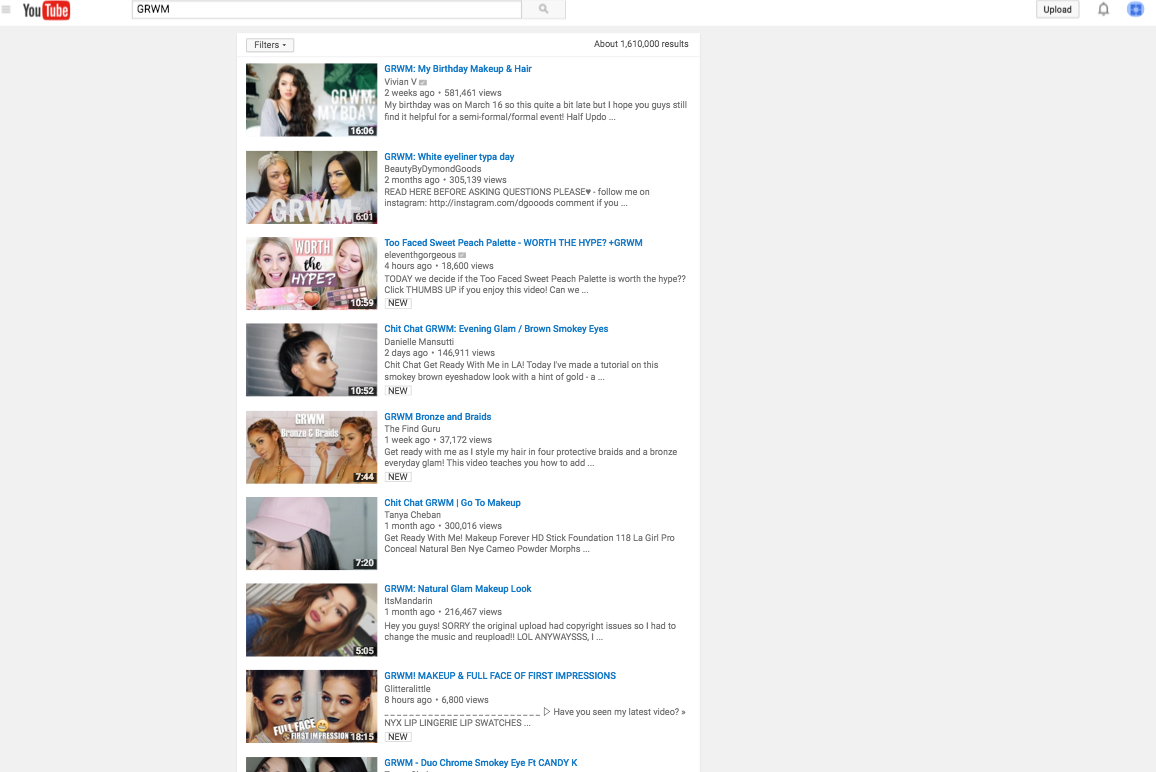1156x772 pixels.
Task: Click the Upload button
Action: (x=1057, y=10)
